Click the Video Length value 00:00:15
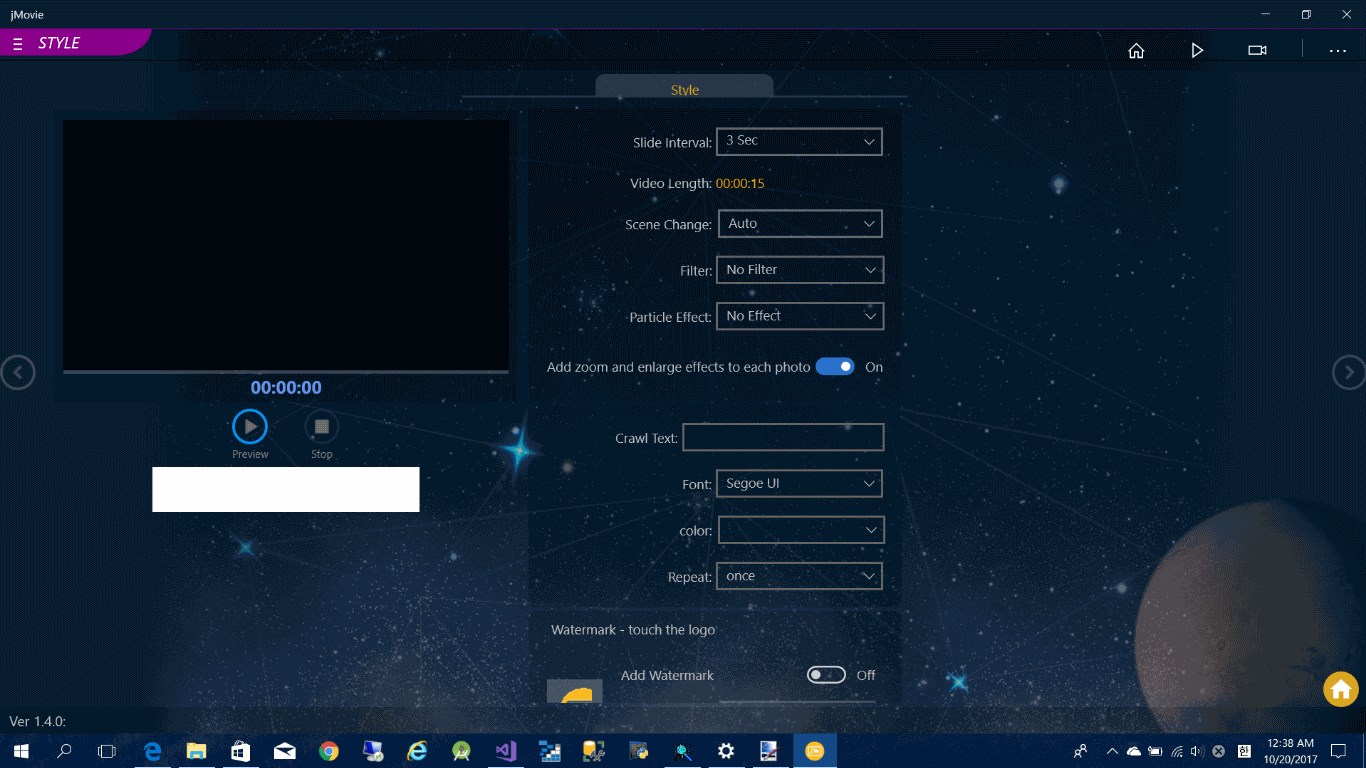The width and height of the screenshot is (1366, 768). tap(740, 184)
